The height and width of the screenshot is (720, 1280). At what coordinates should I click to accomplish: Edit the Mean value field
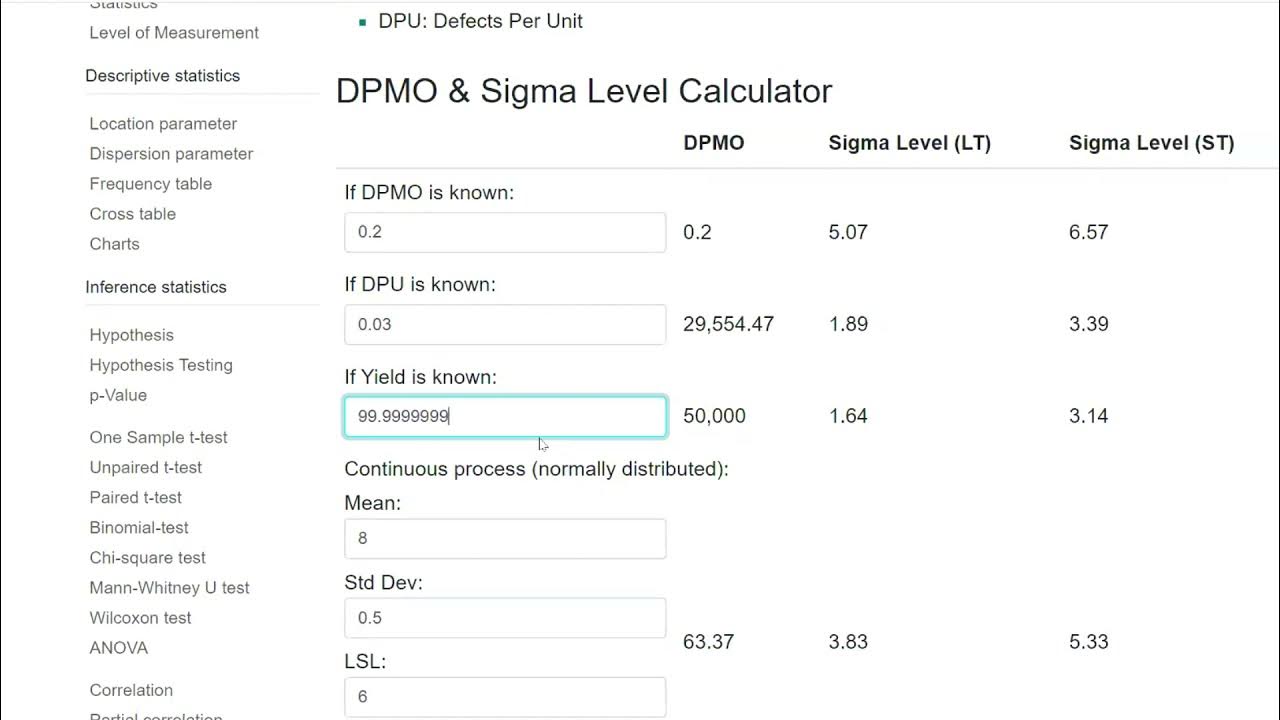(505, 538)
